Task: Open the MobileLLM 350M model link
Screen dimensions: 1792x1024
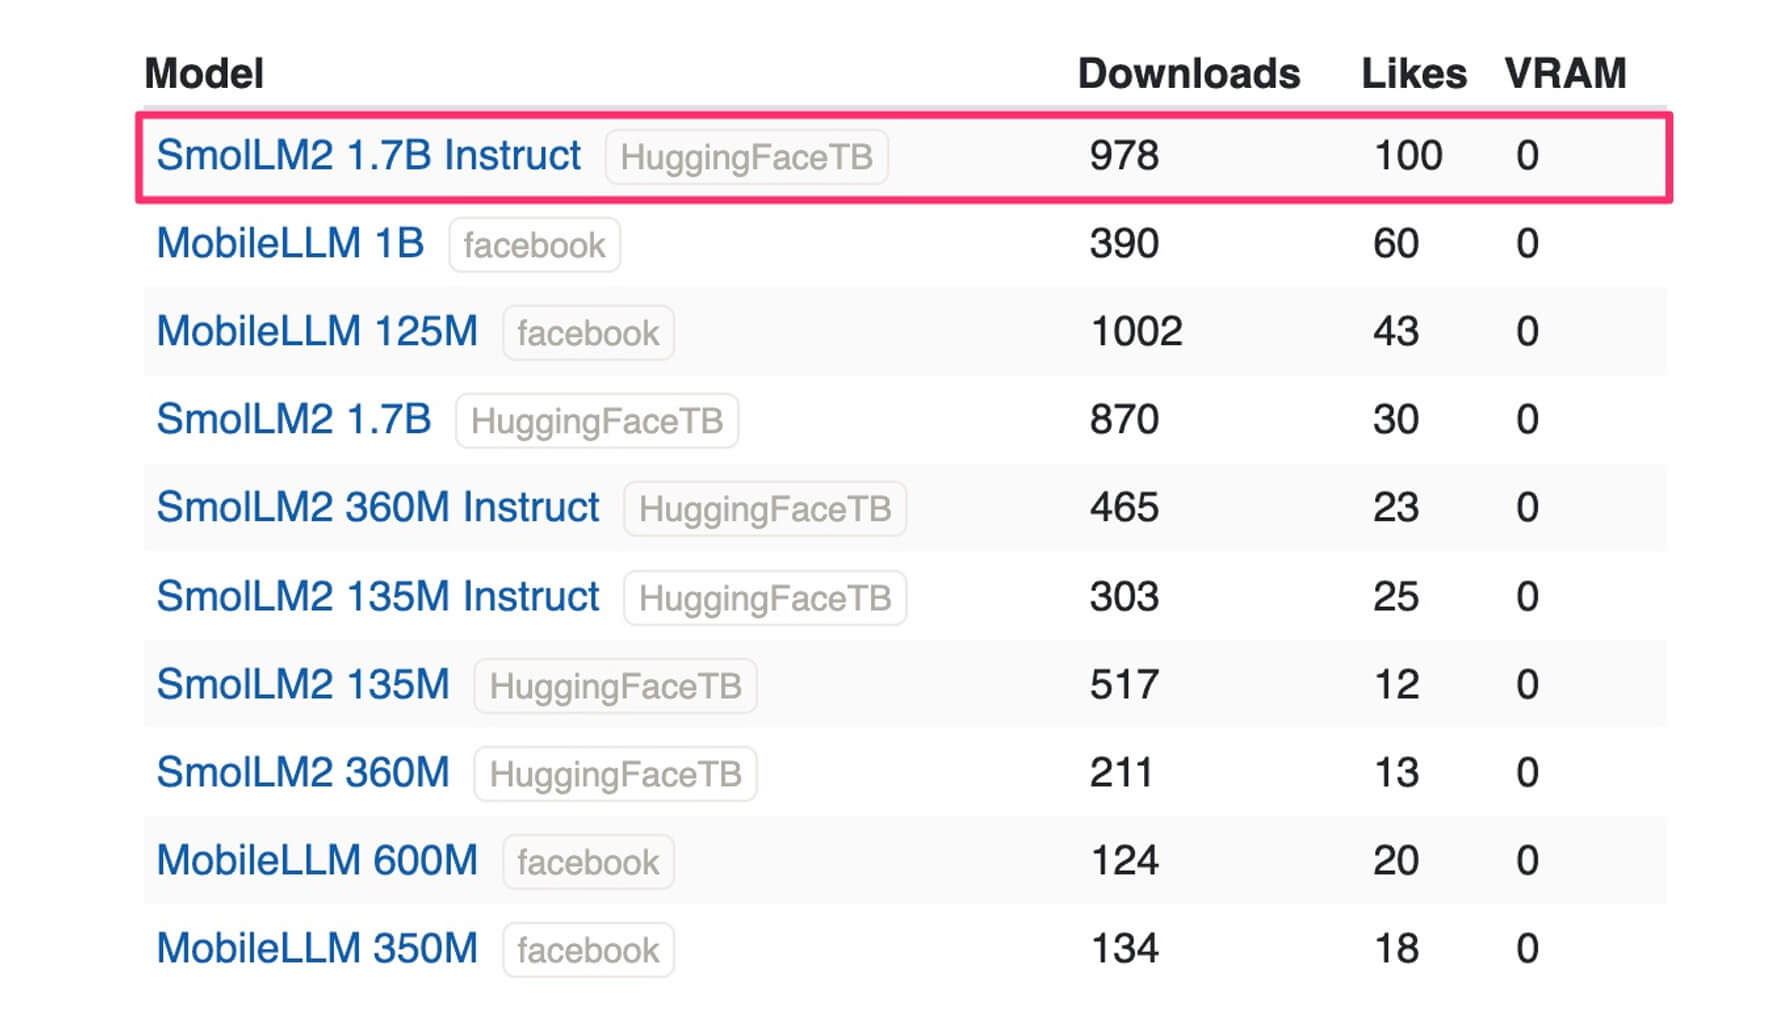Action: coord(317,949)
